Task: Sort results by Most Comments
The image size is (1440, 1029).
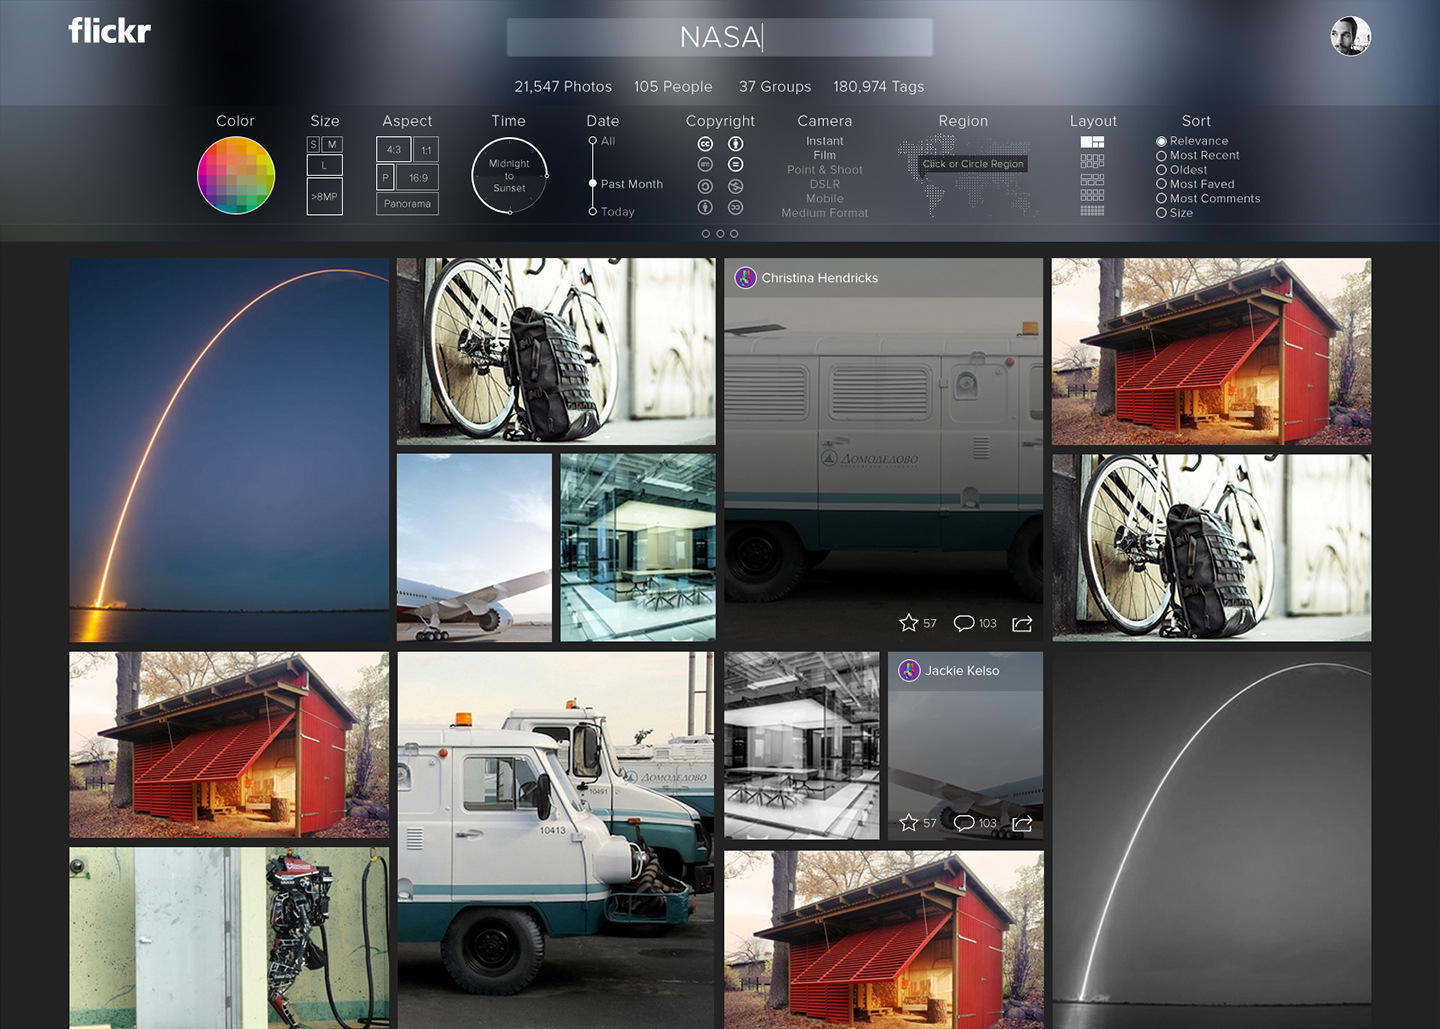Action: (x=1208, y=198)
